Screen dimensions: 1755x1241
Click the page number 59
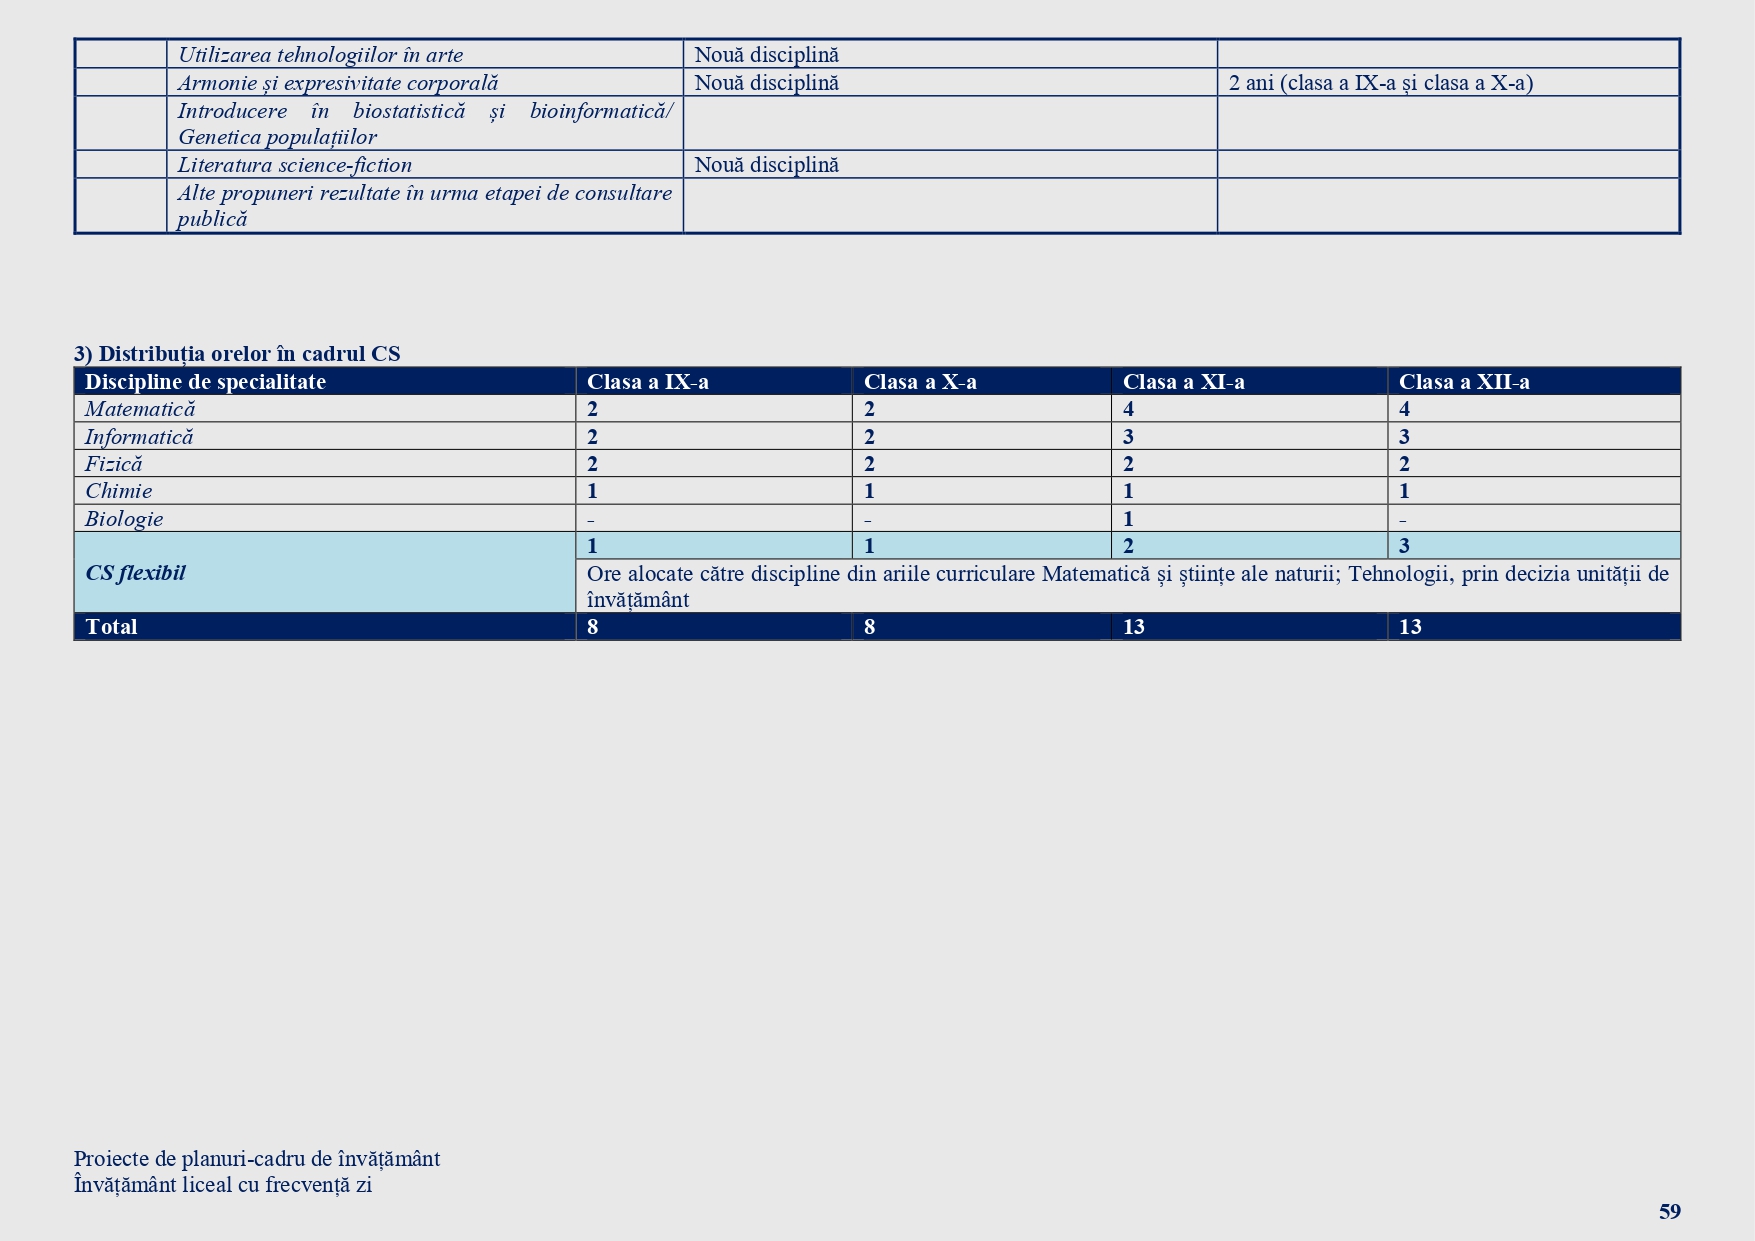[x=1669, y=1211]
